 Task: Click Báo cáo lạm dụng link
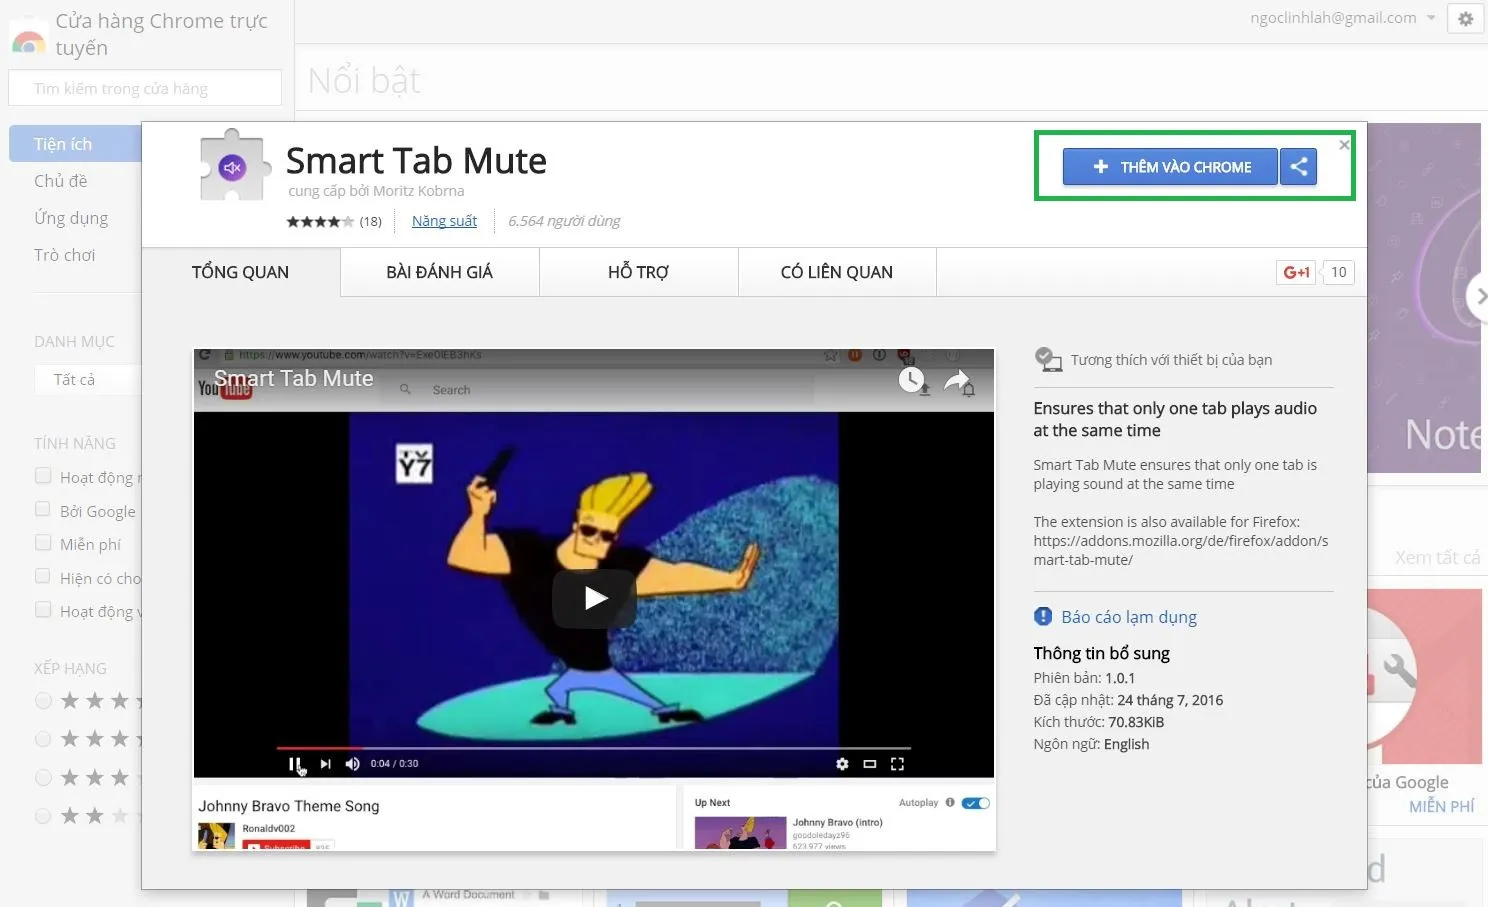pos(1129,617)
